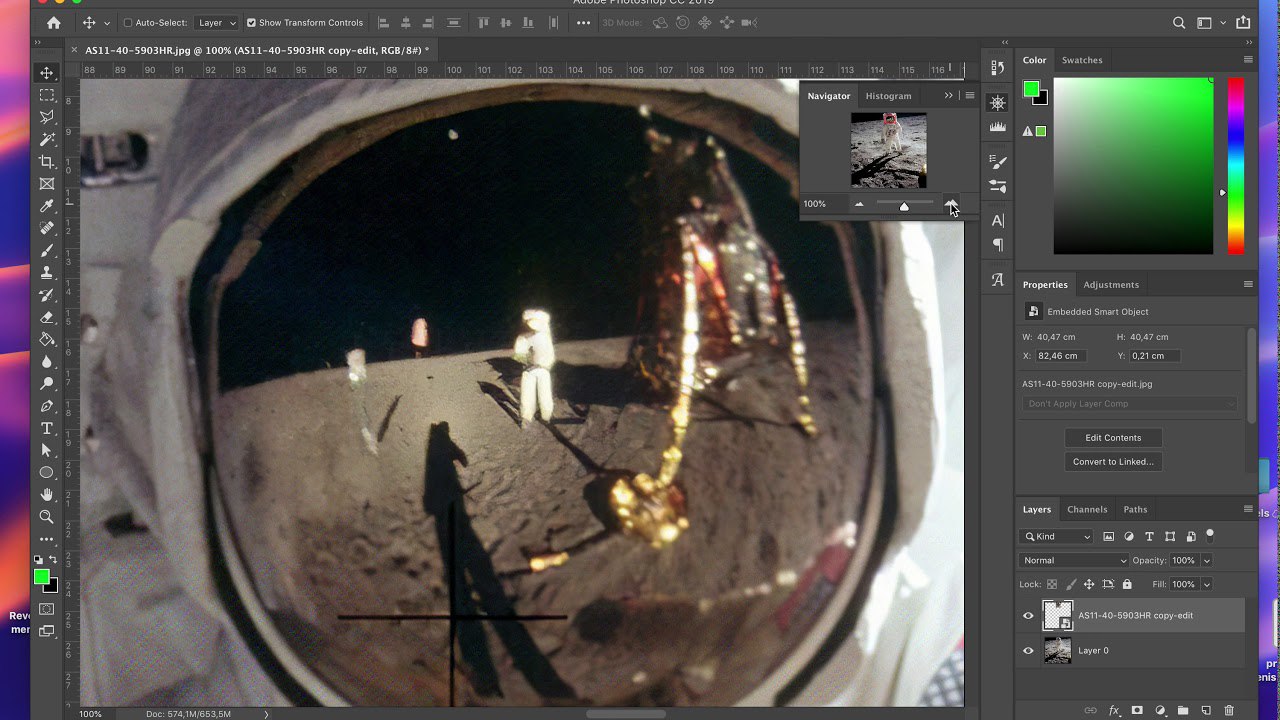The width and height of the screenshot is (1280, 720).
Task: Select the Dodge tool
Action: [x=46, y=383]
